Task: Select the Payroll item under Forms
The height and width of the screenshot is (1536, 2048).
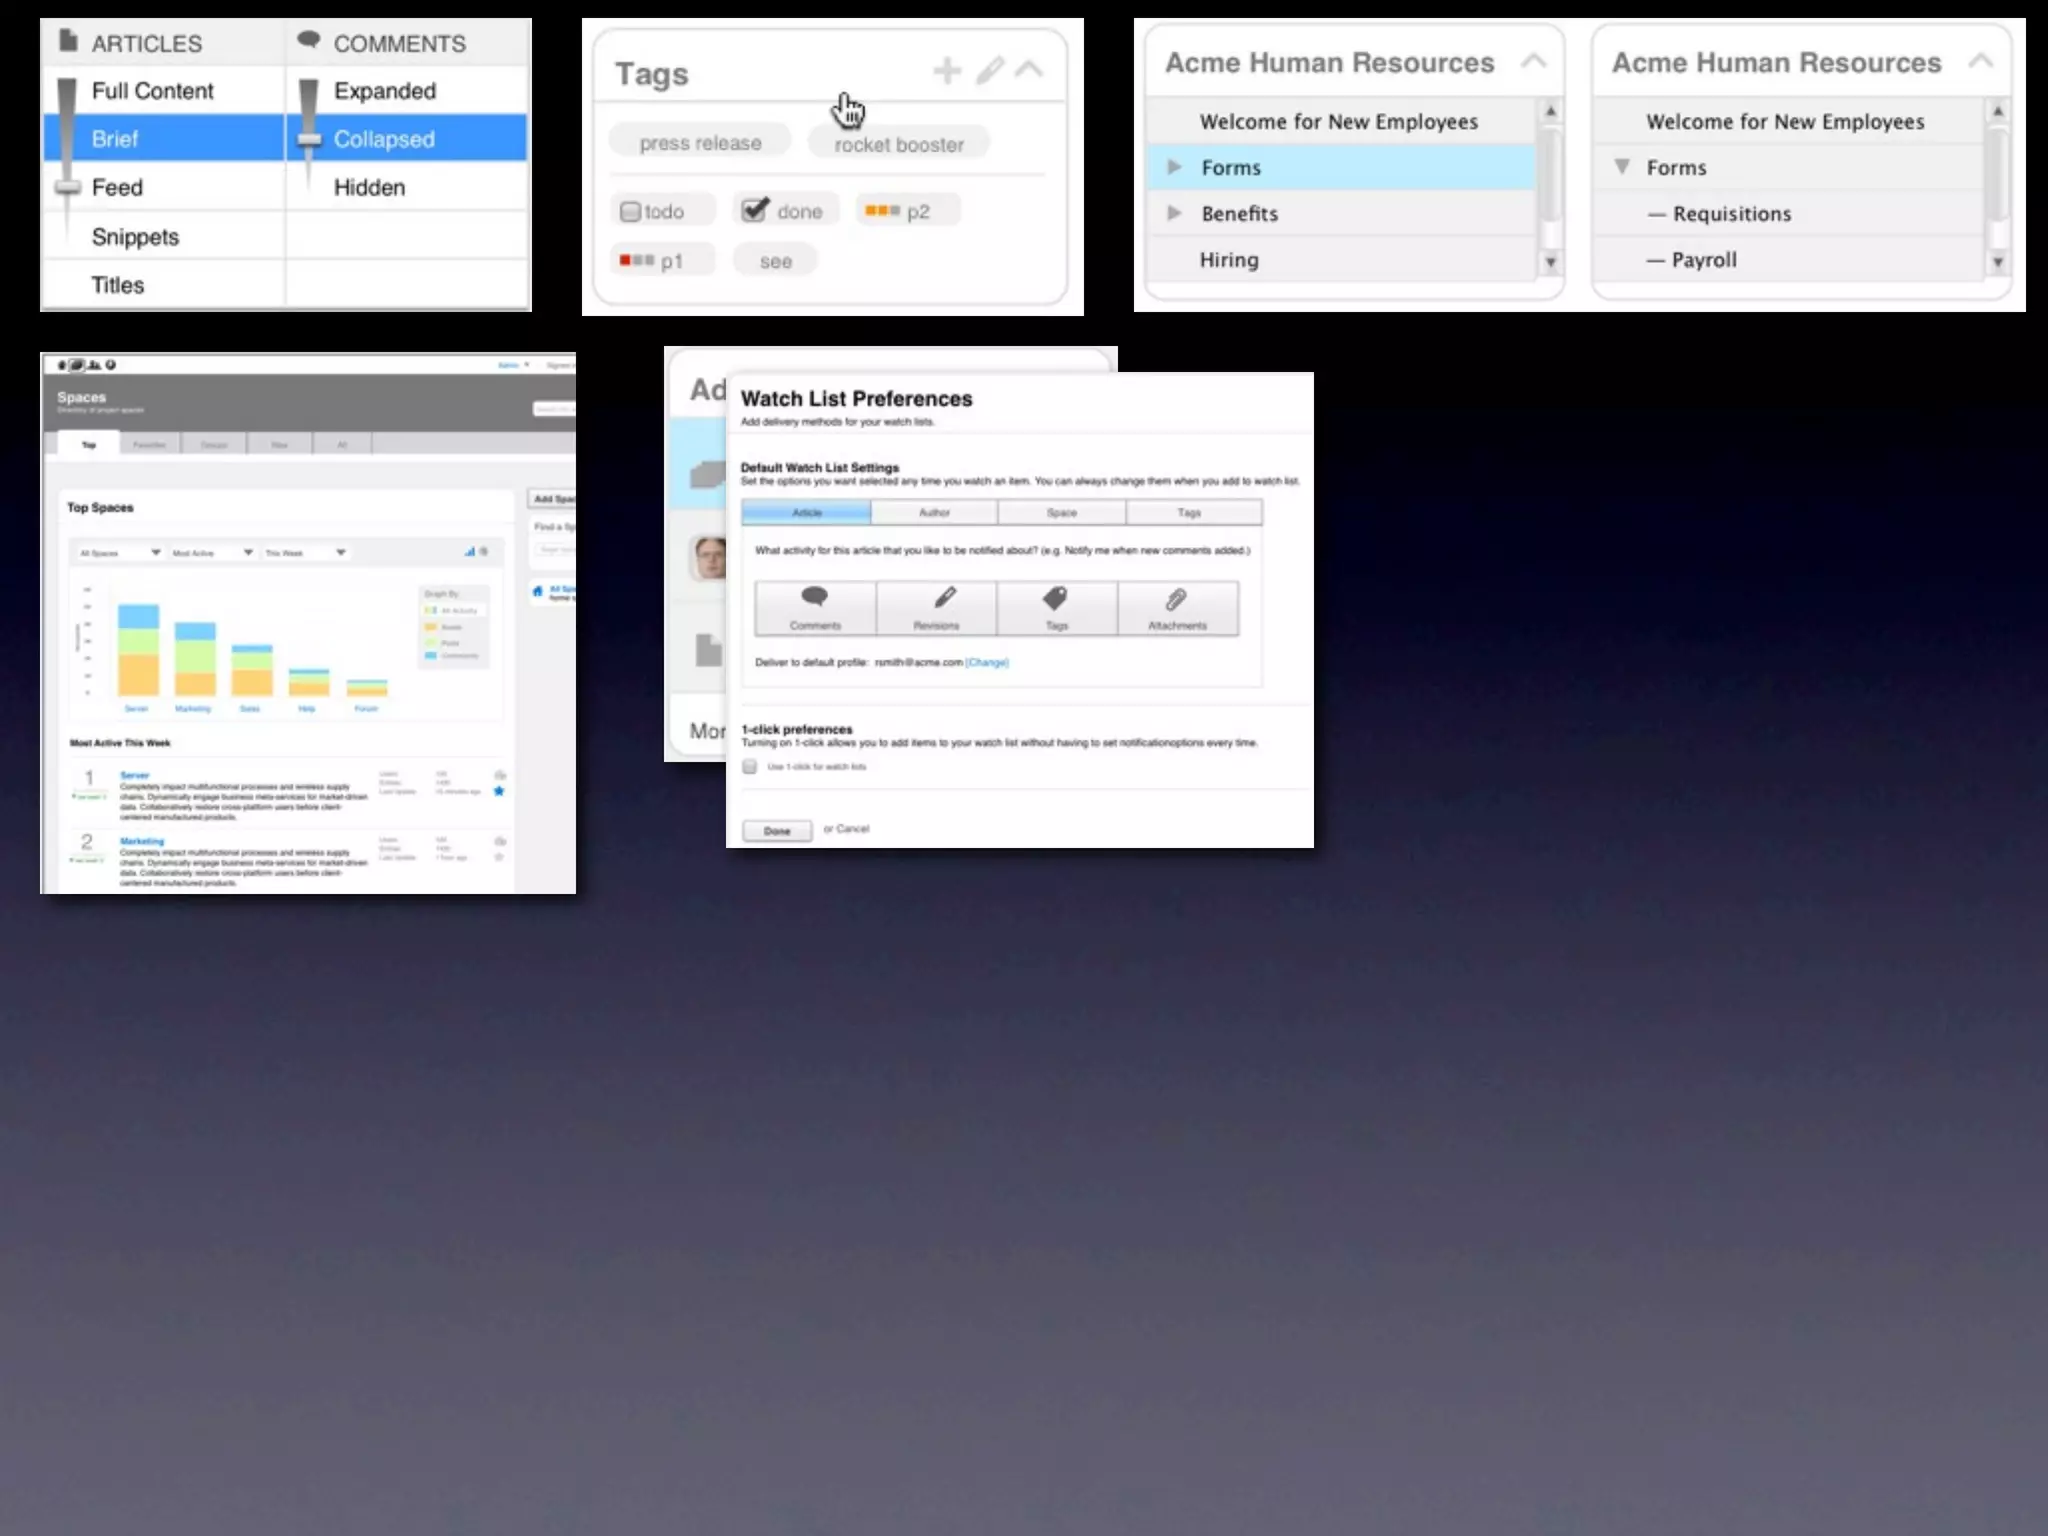Action: pyautogui.click(x=1703, y=260)
